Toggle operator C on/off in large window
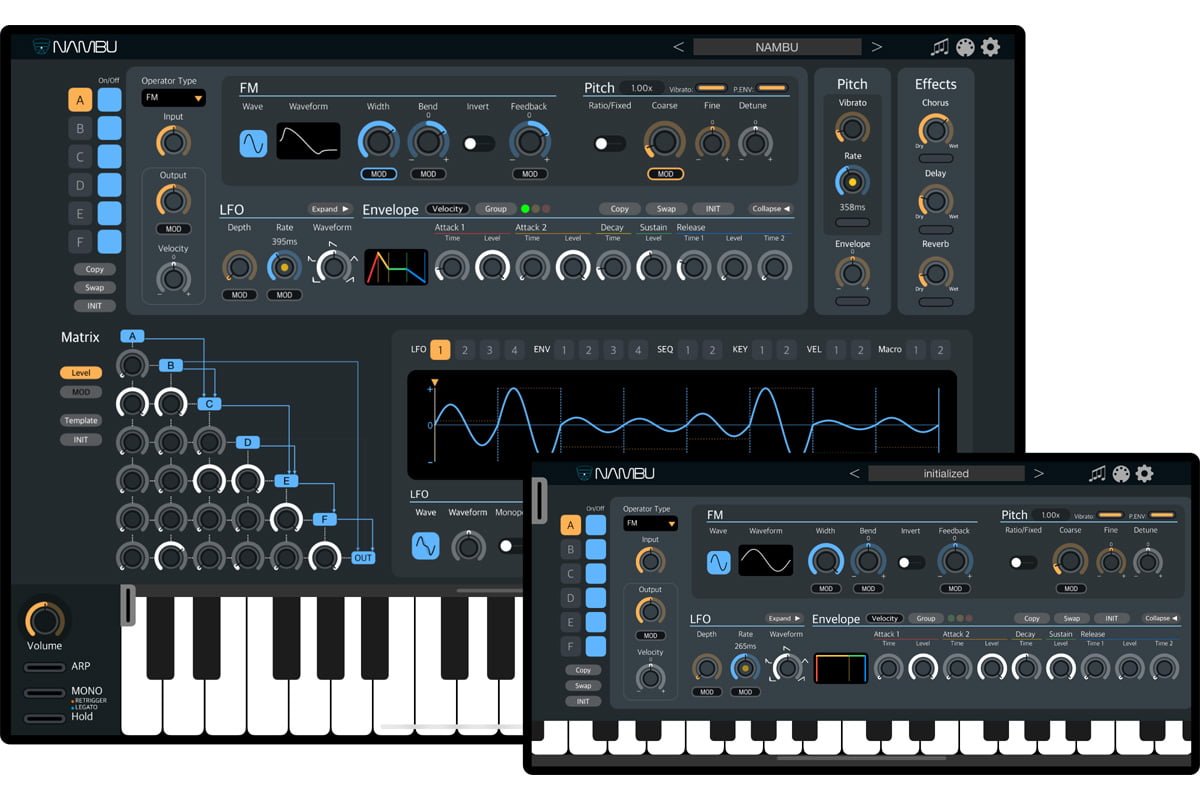Viewport: 1200px width, 800px height. pos(109,156)
